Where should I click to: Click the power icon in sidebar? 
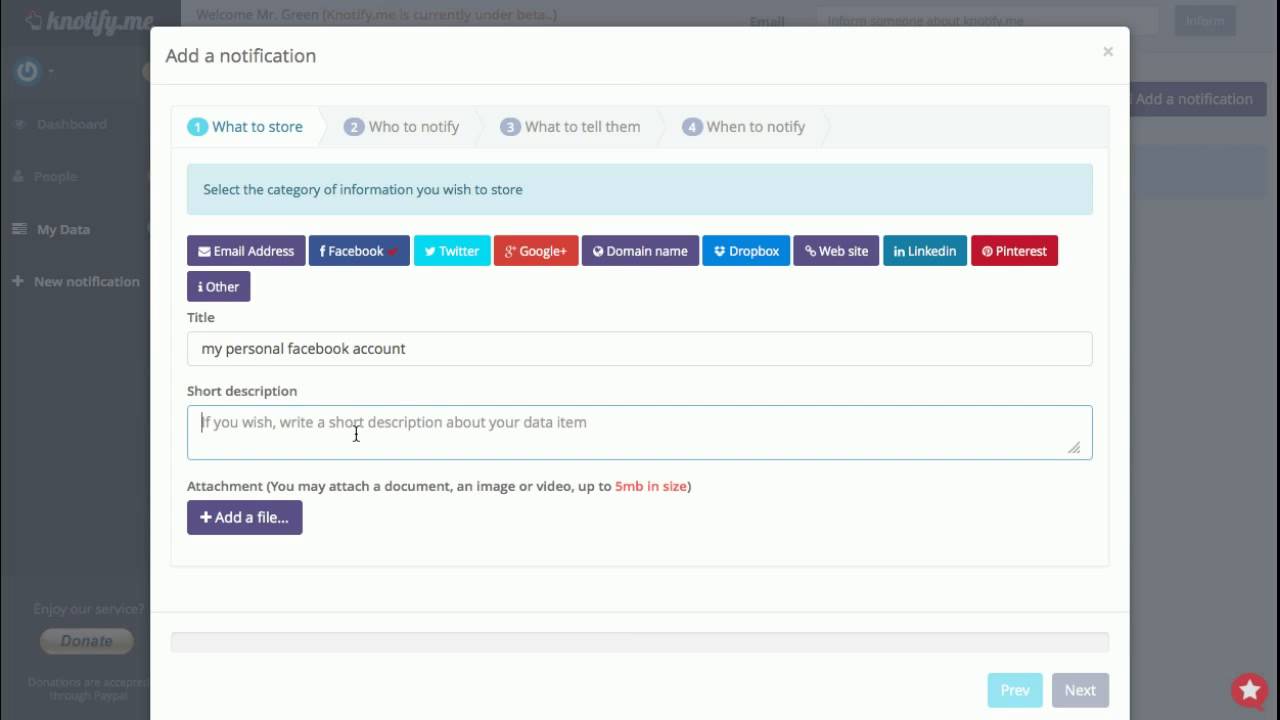[x=27, y=71]
